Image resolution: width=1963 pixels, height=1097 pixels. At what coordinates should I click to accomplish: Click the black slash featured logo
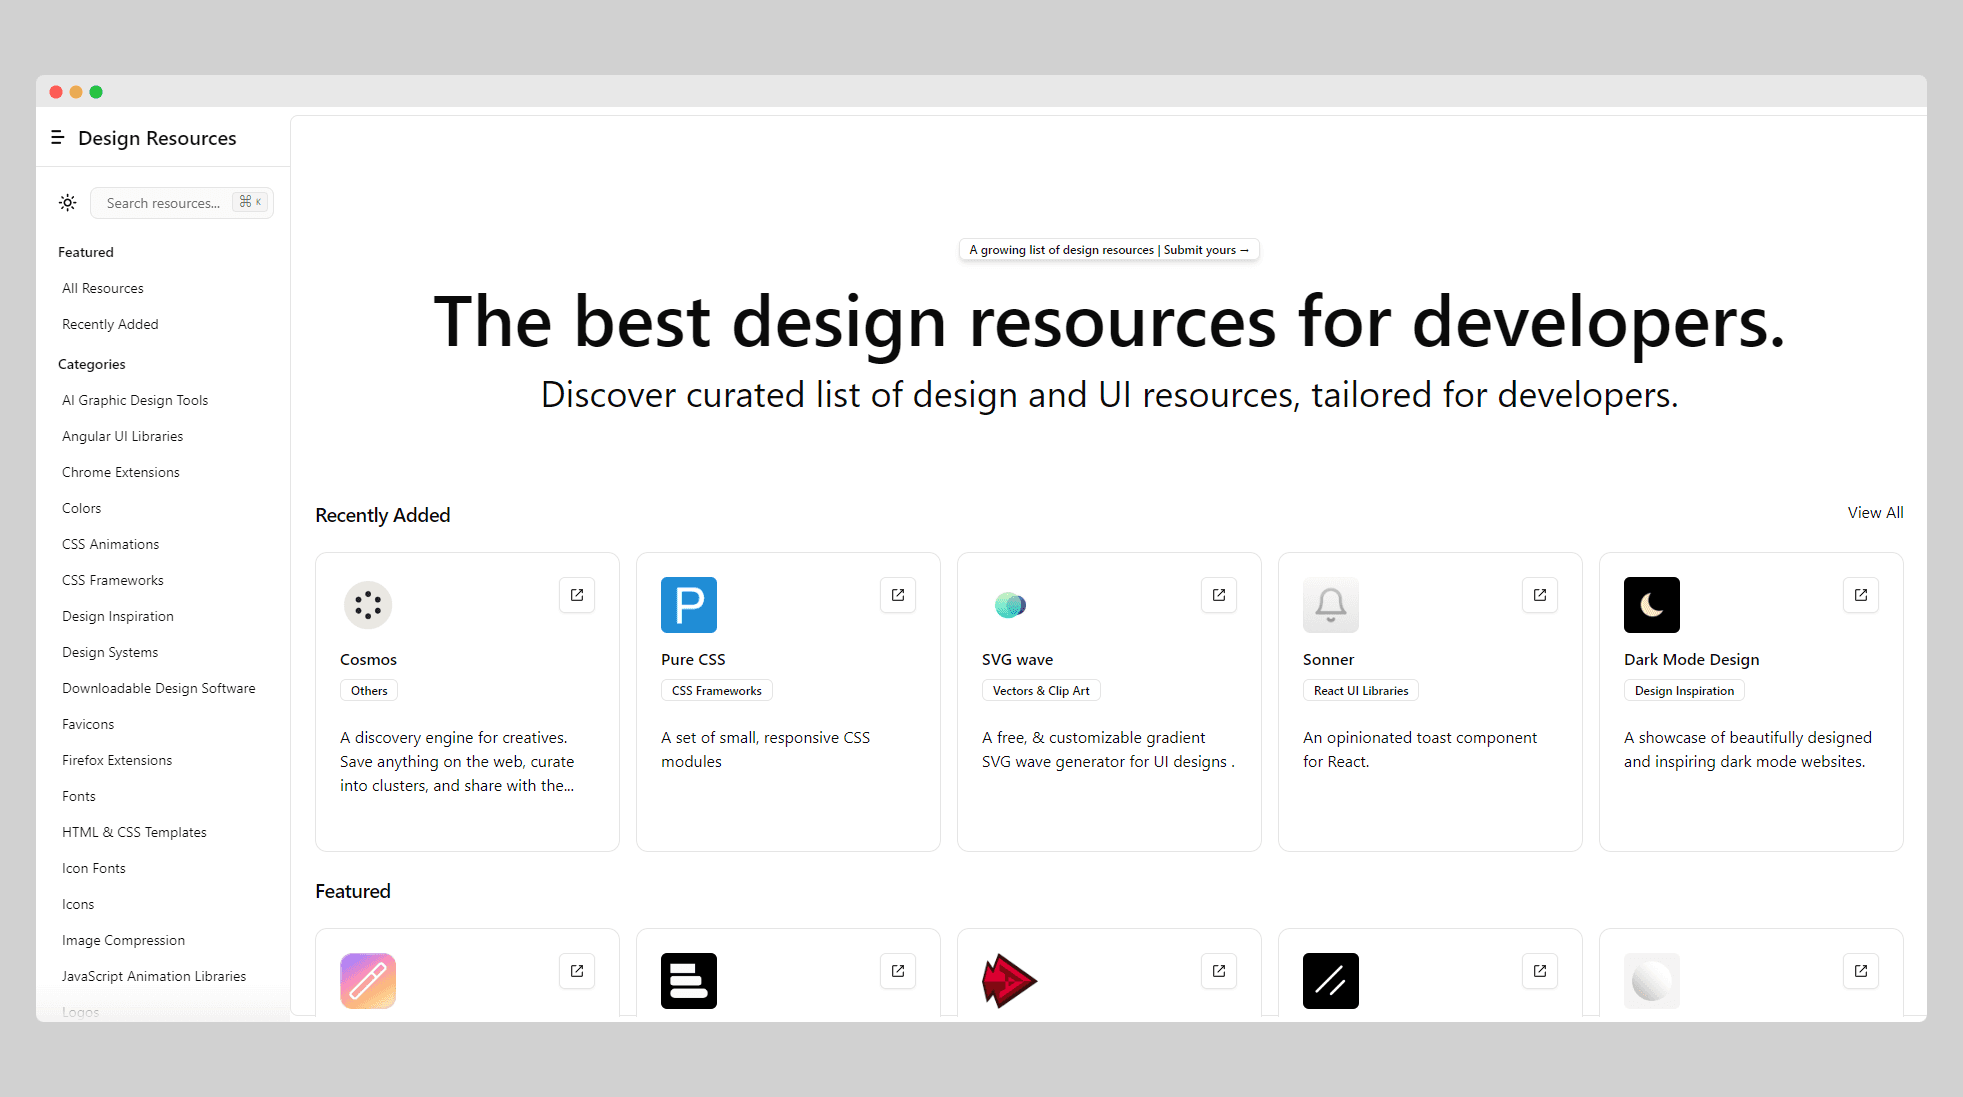pos(1331,981)
